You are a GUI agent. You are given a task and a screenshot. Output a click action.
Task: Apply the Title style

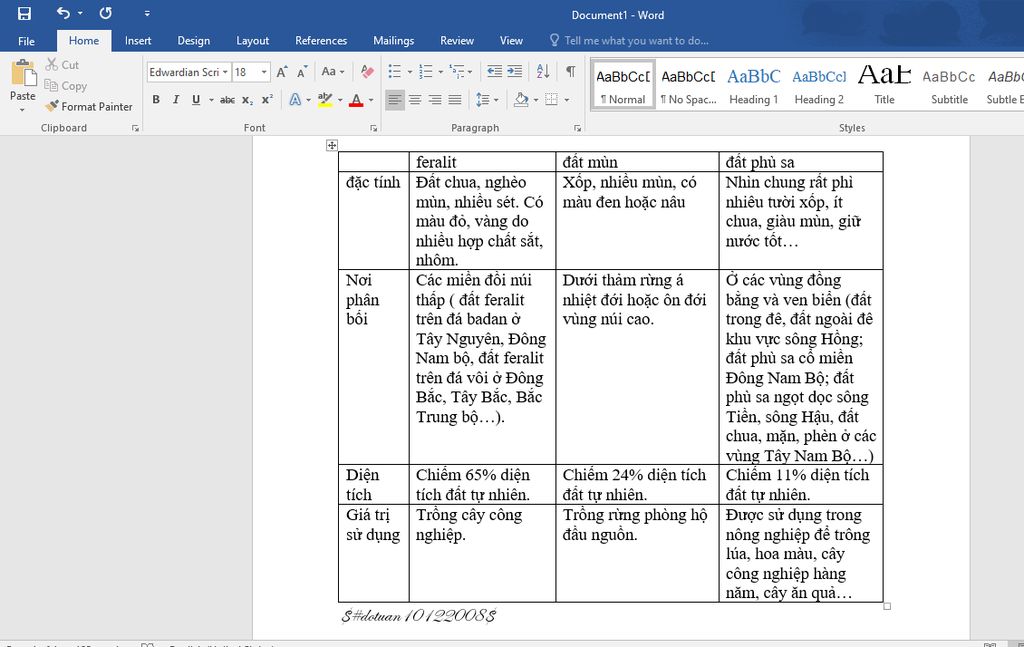coord(884,85)
